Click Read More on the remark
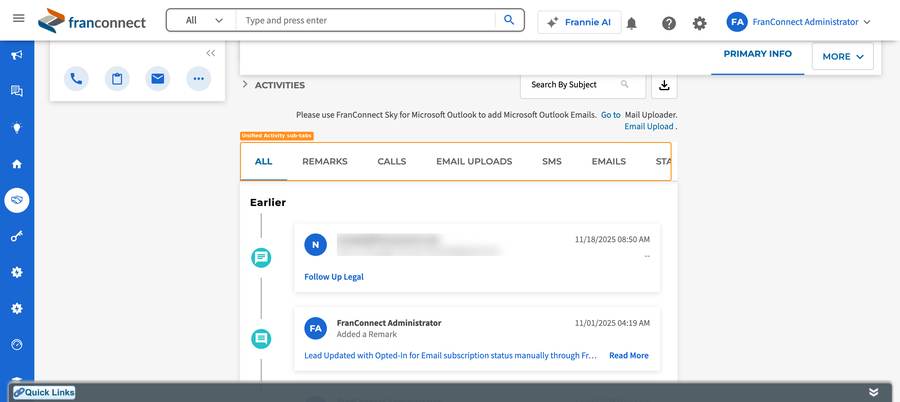Viewport: 900px width, 402px height. (629, 355)
